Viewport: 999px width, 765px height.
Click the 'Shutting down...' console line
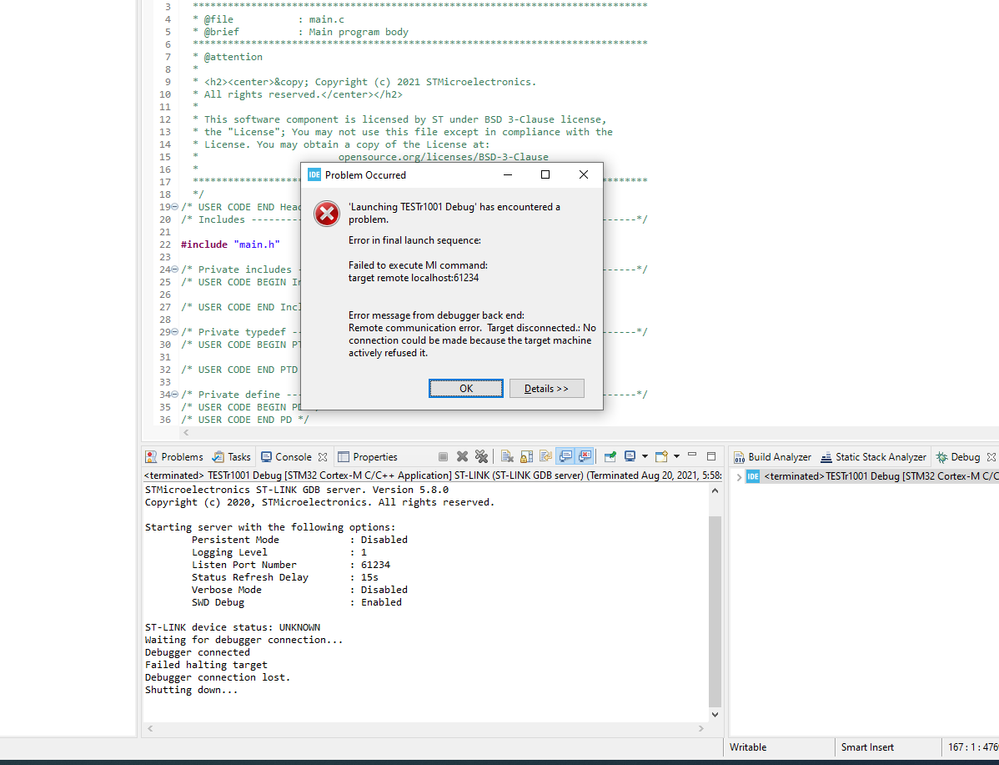pyautogui.click(x=191, y=690)
